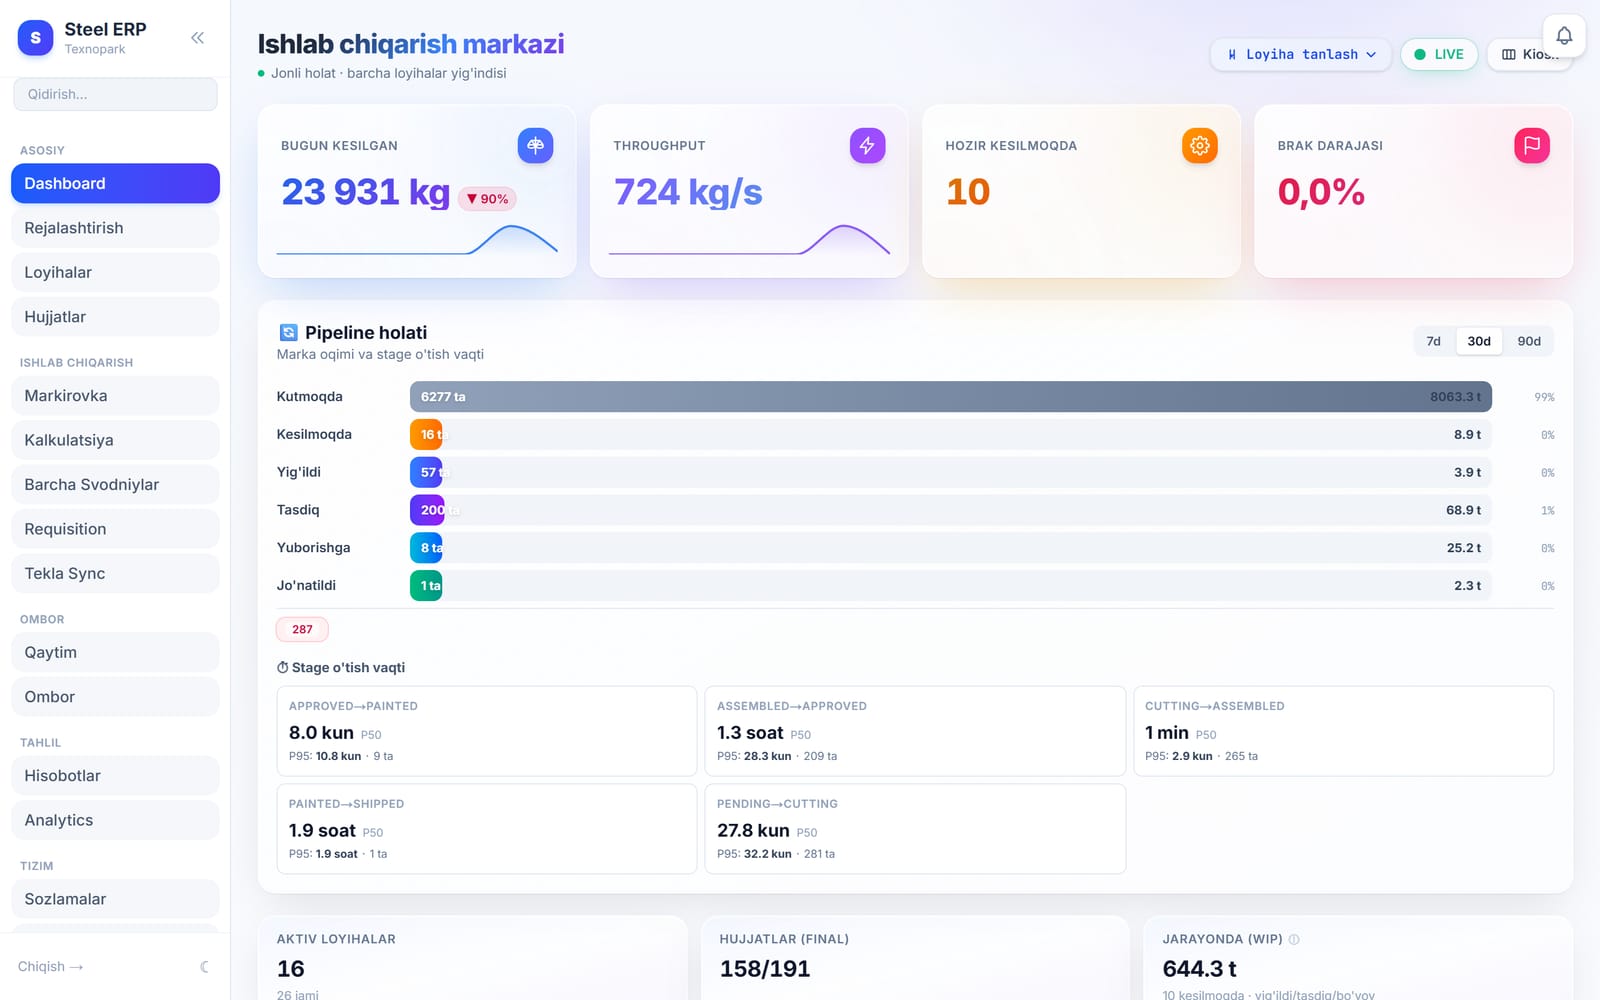This screenshot has width=1600, height=1000.
Task: Open Markirovka page
Action: click(x=115, y=396)
